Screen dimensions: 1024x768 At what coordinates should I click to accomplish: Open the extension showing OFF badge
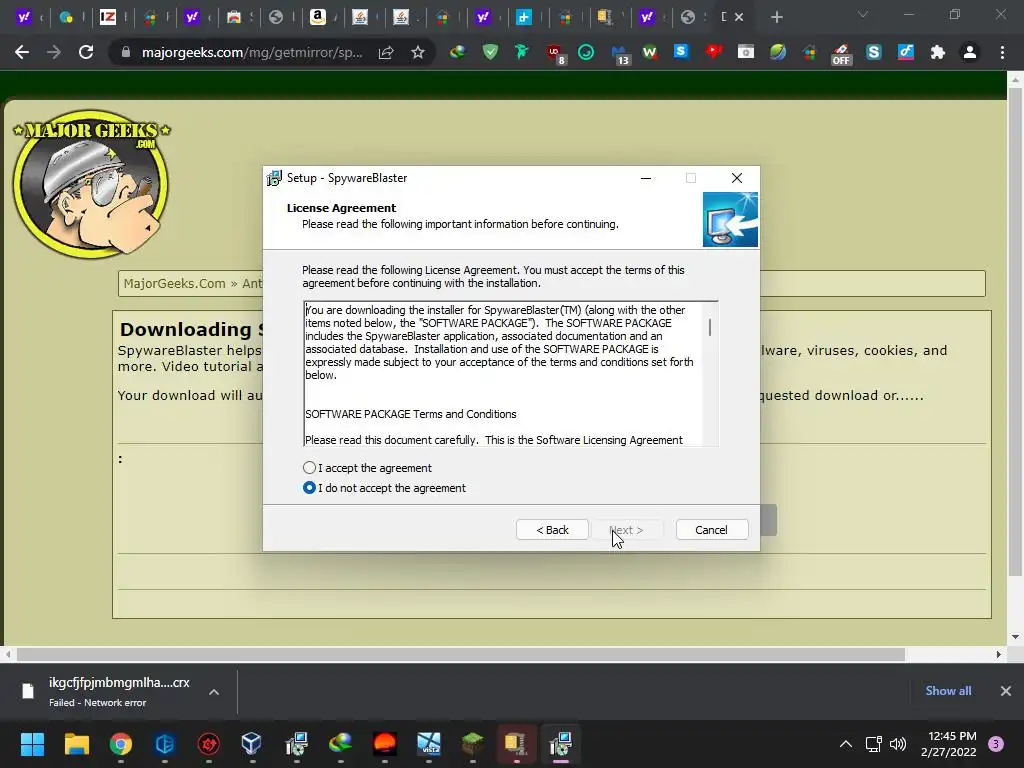point(841,54)
